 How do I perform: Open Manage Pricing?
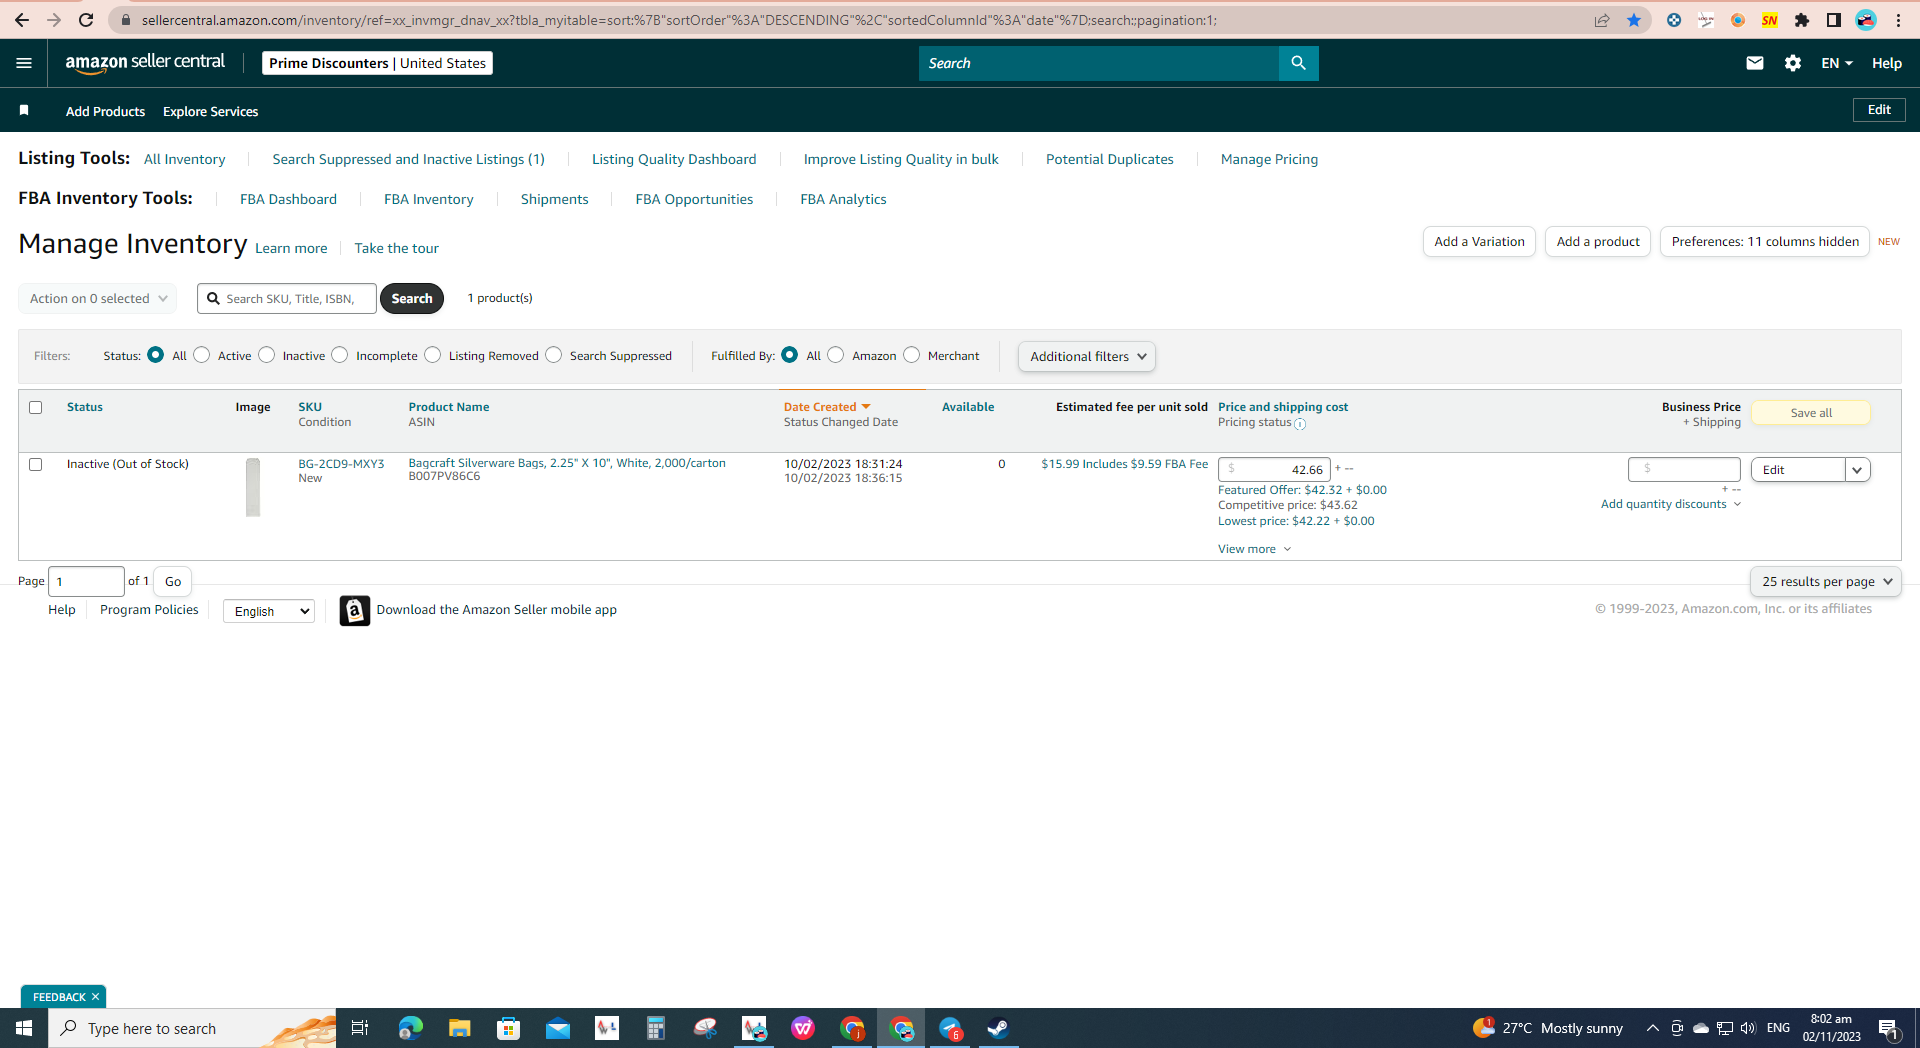click(1269, 159)
